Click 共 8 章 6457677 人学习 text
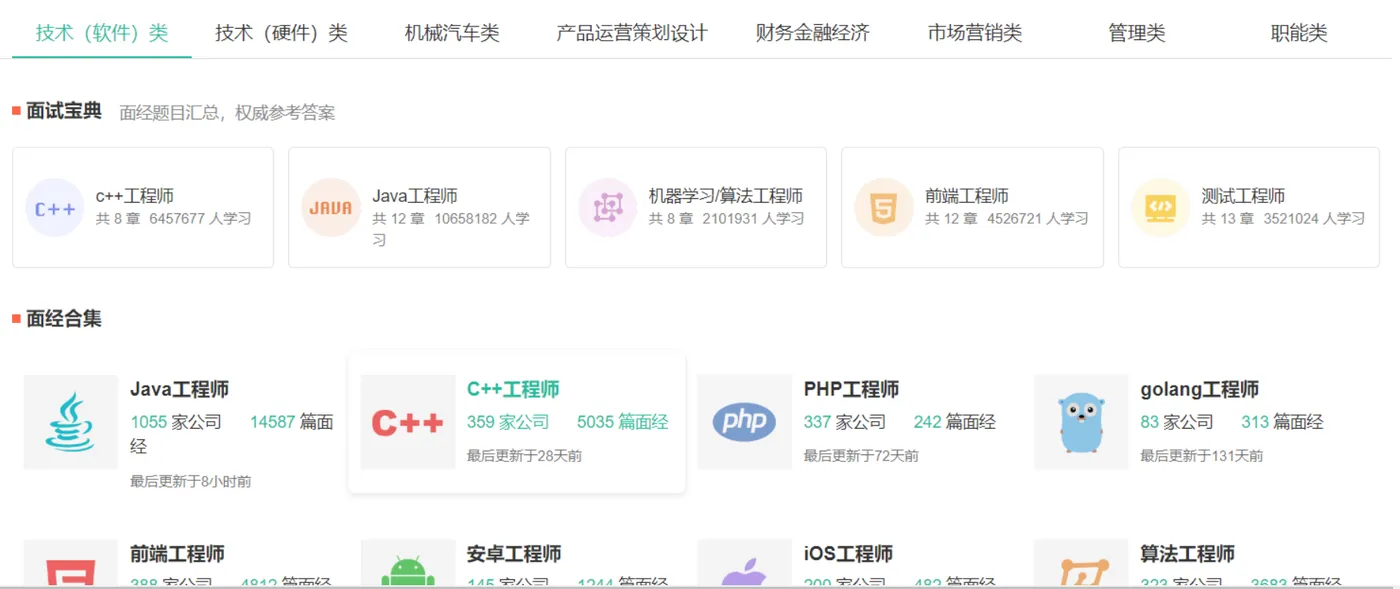The image size is (1400, 589). pos(174,218)
